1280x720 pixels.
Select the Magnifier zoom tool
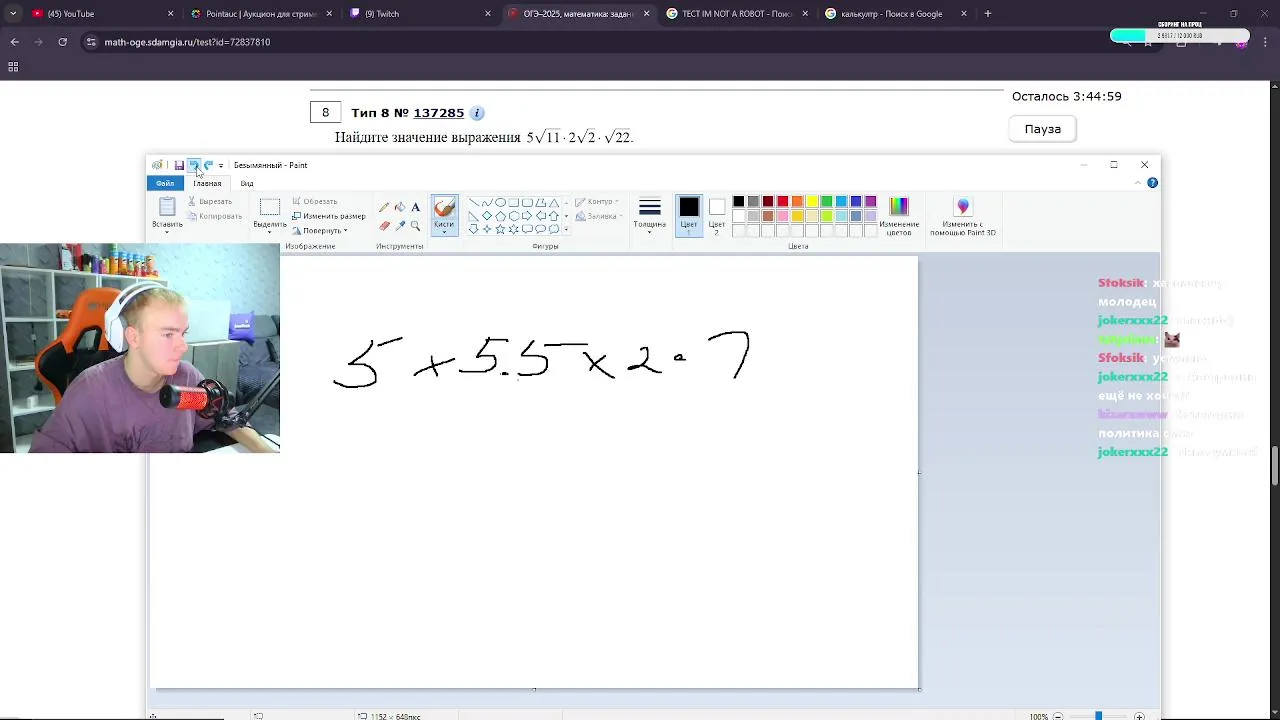pyautogui.click(x=416, y=226)
